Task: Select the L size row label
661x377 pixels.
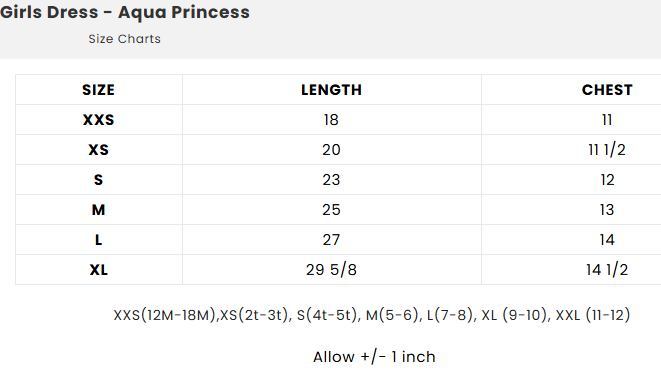Action: 98,240
